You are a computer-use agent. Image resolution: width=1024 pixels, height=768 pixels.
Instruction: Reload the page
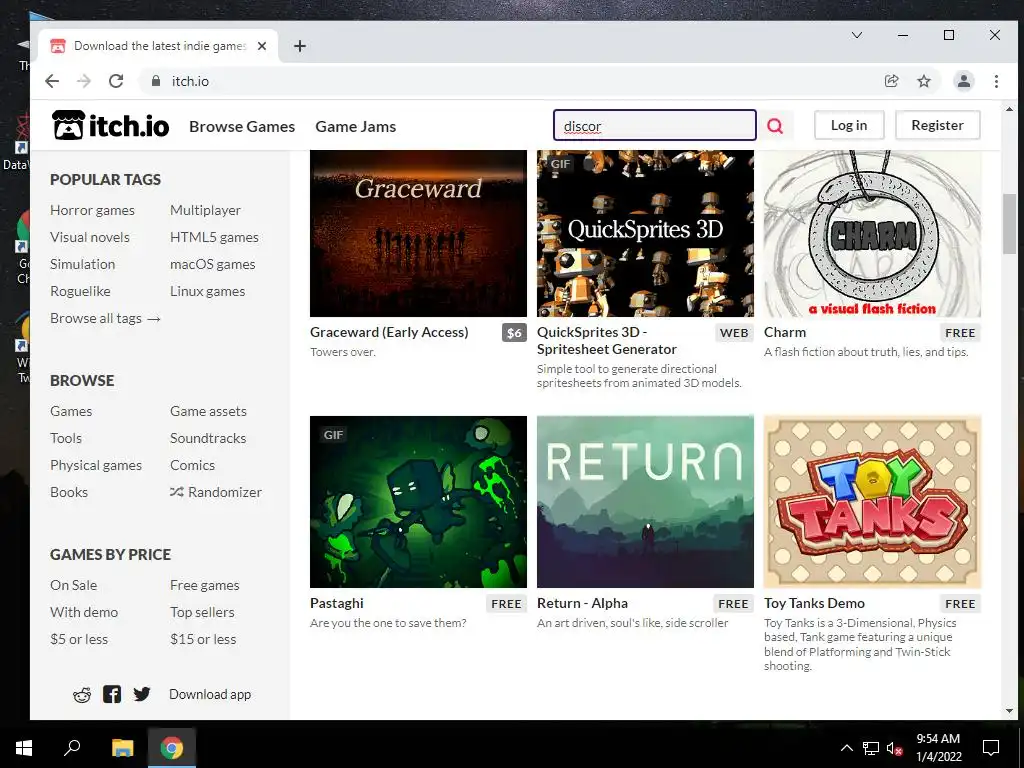tap(116, 81)
